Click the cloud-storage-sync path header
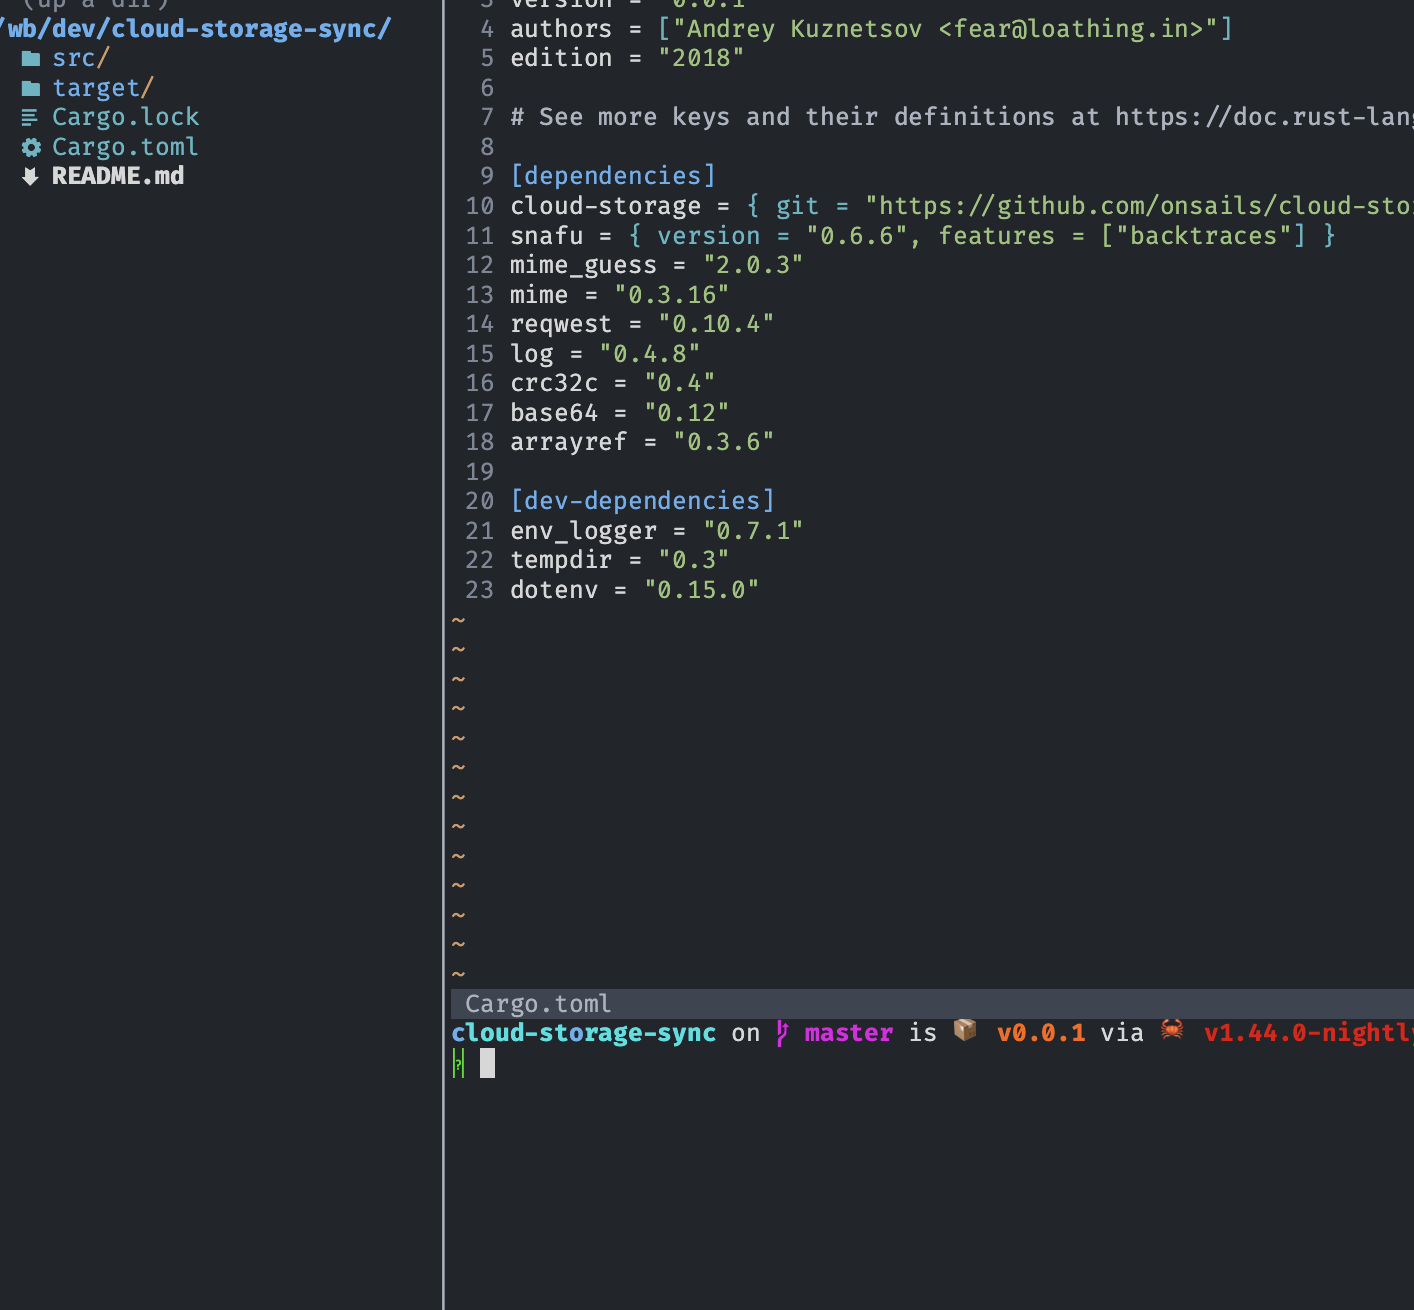Image resolution: width=1414 pixels, height=1310 pixels. click(x=195, y=28)
